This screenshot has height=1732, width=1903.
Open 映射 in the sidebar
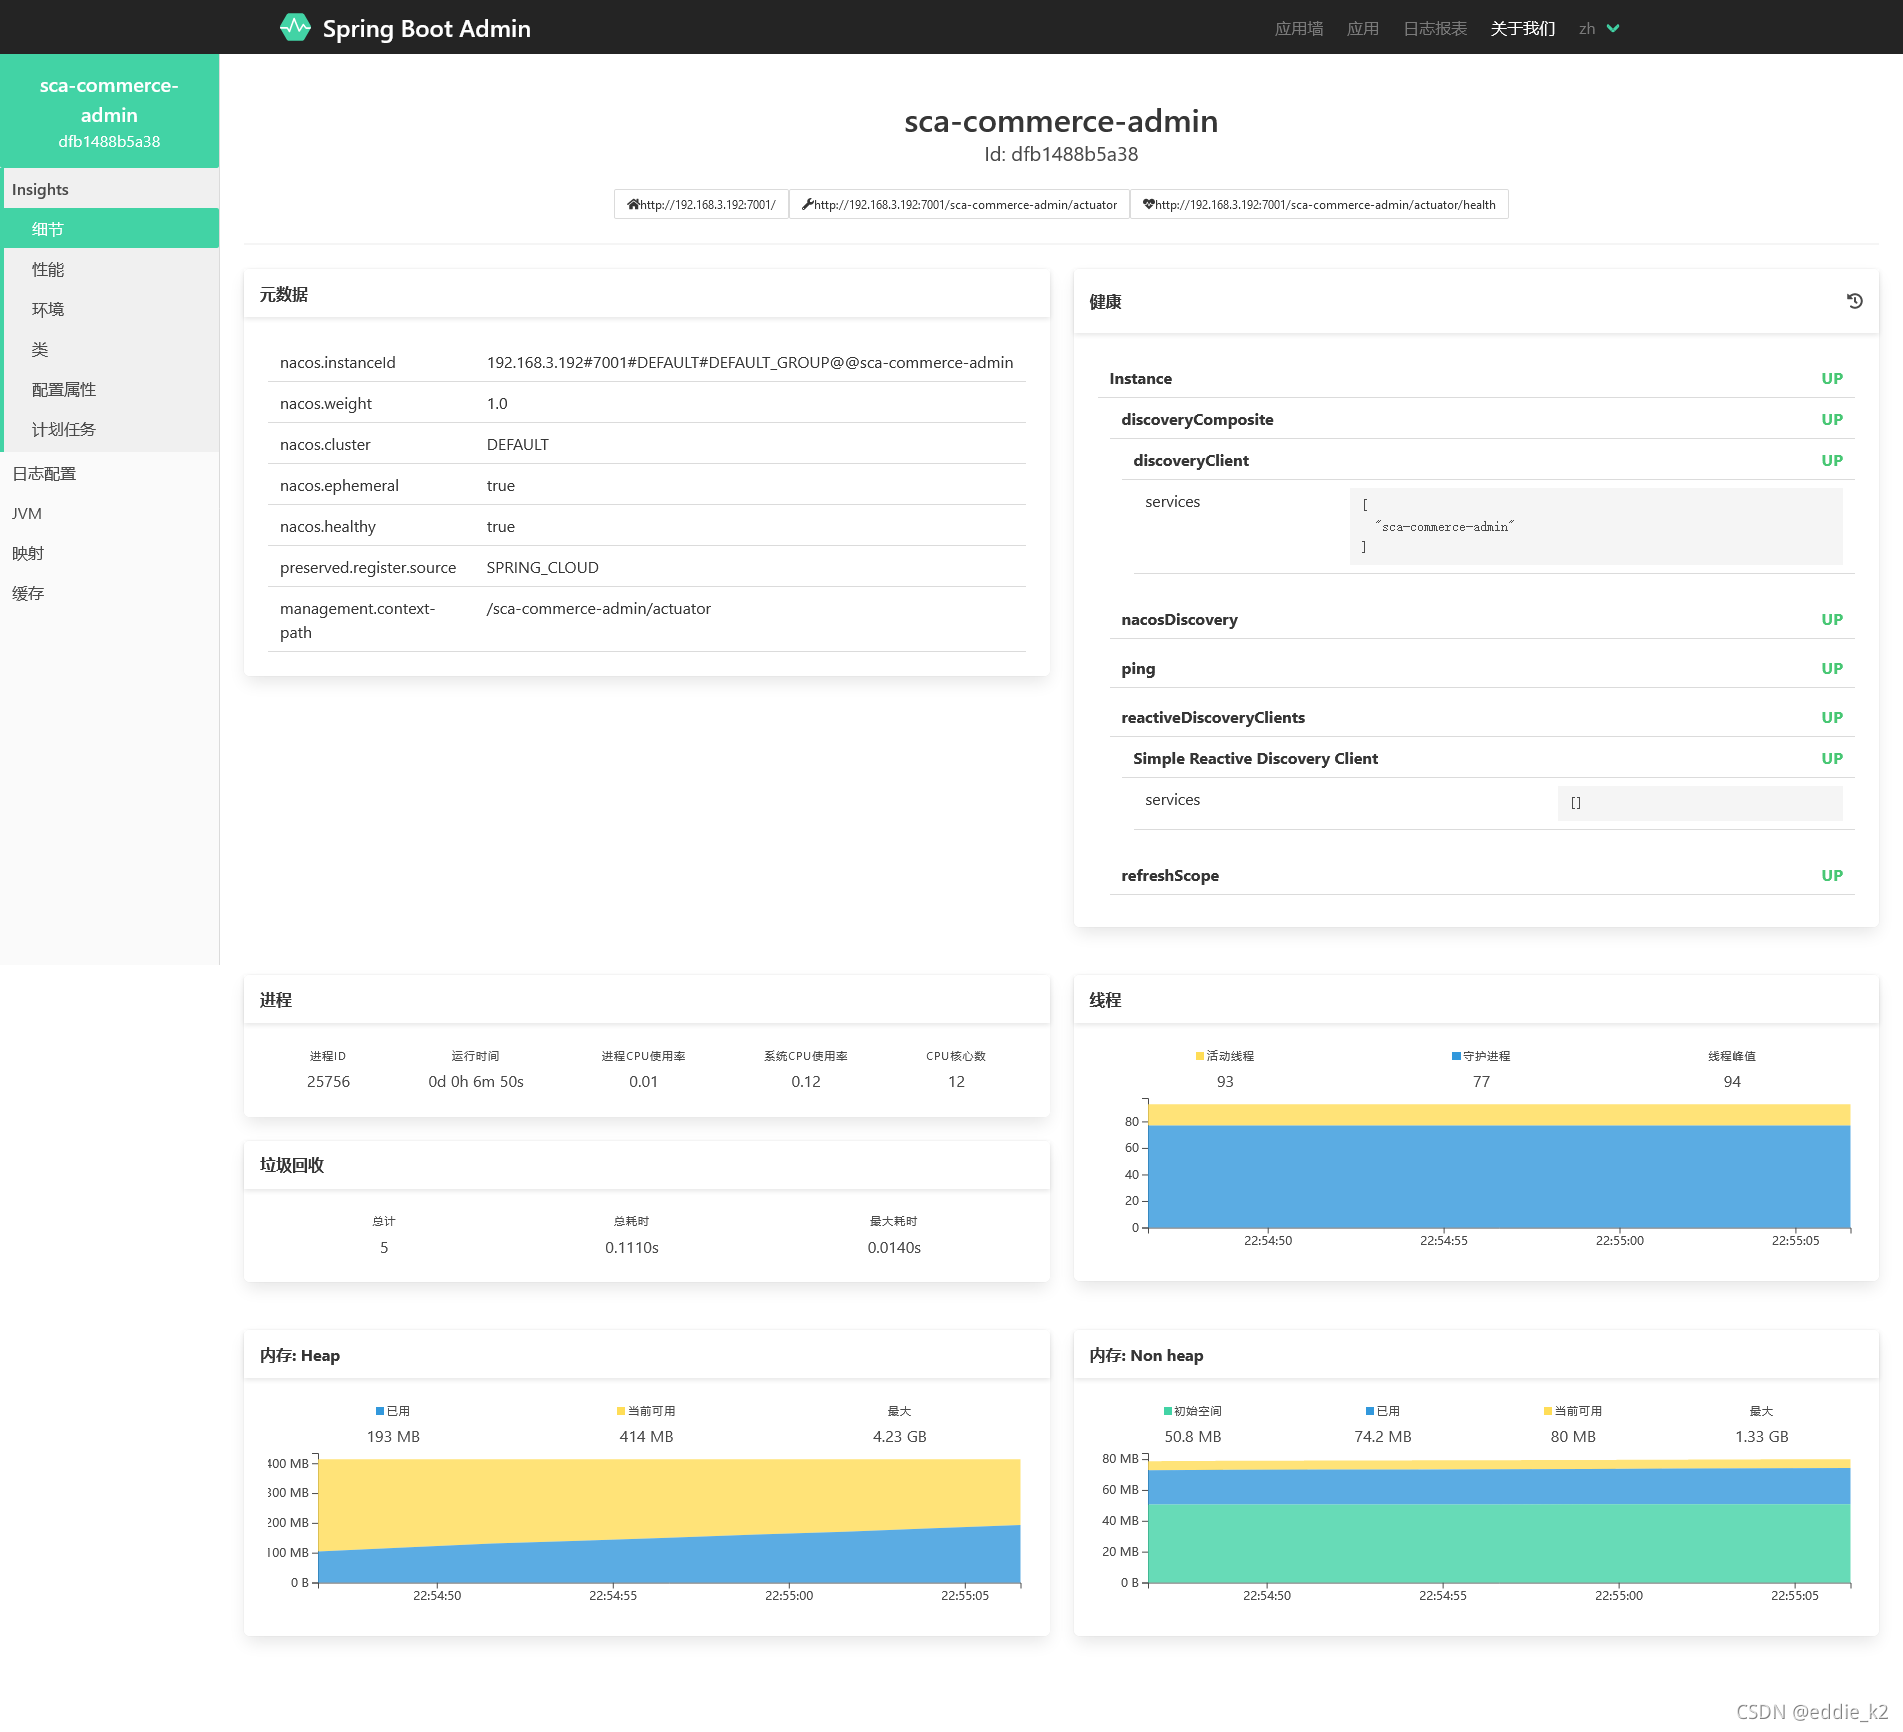click(x=110, y=553)
